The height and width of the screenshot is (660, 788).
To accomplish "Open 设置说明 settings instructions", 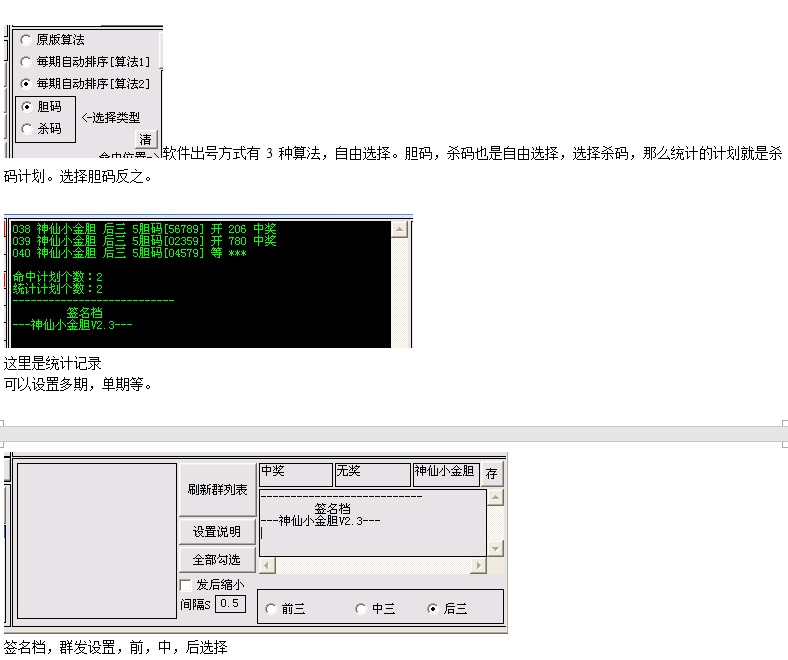I will (217, 532).
